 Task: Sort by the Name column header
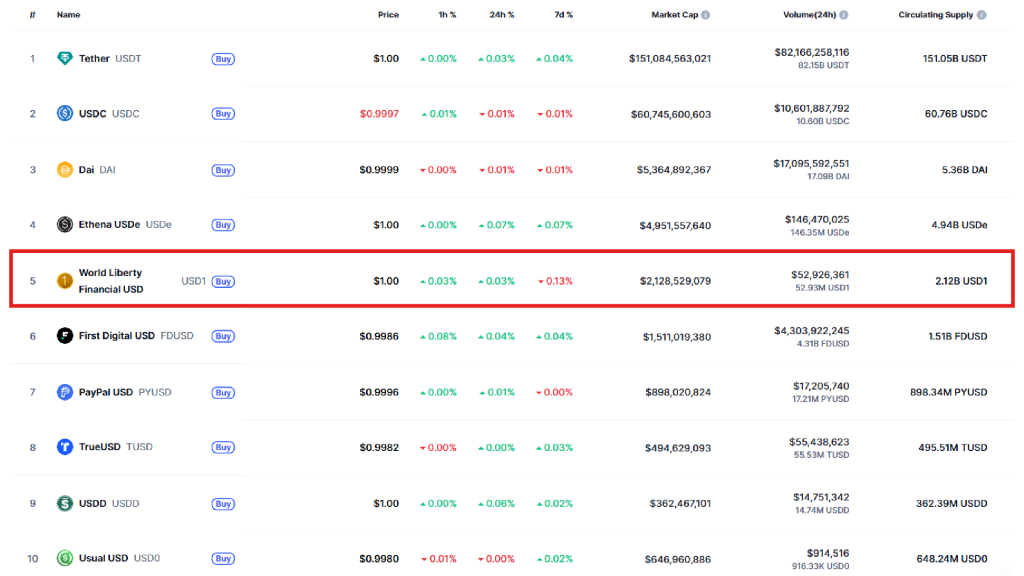pyautogui.click(x=69, y=14)
